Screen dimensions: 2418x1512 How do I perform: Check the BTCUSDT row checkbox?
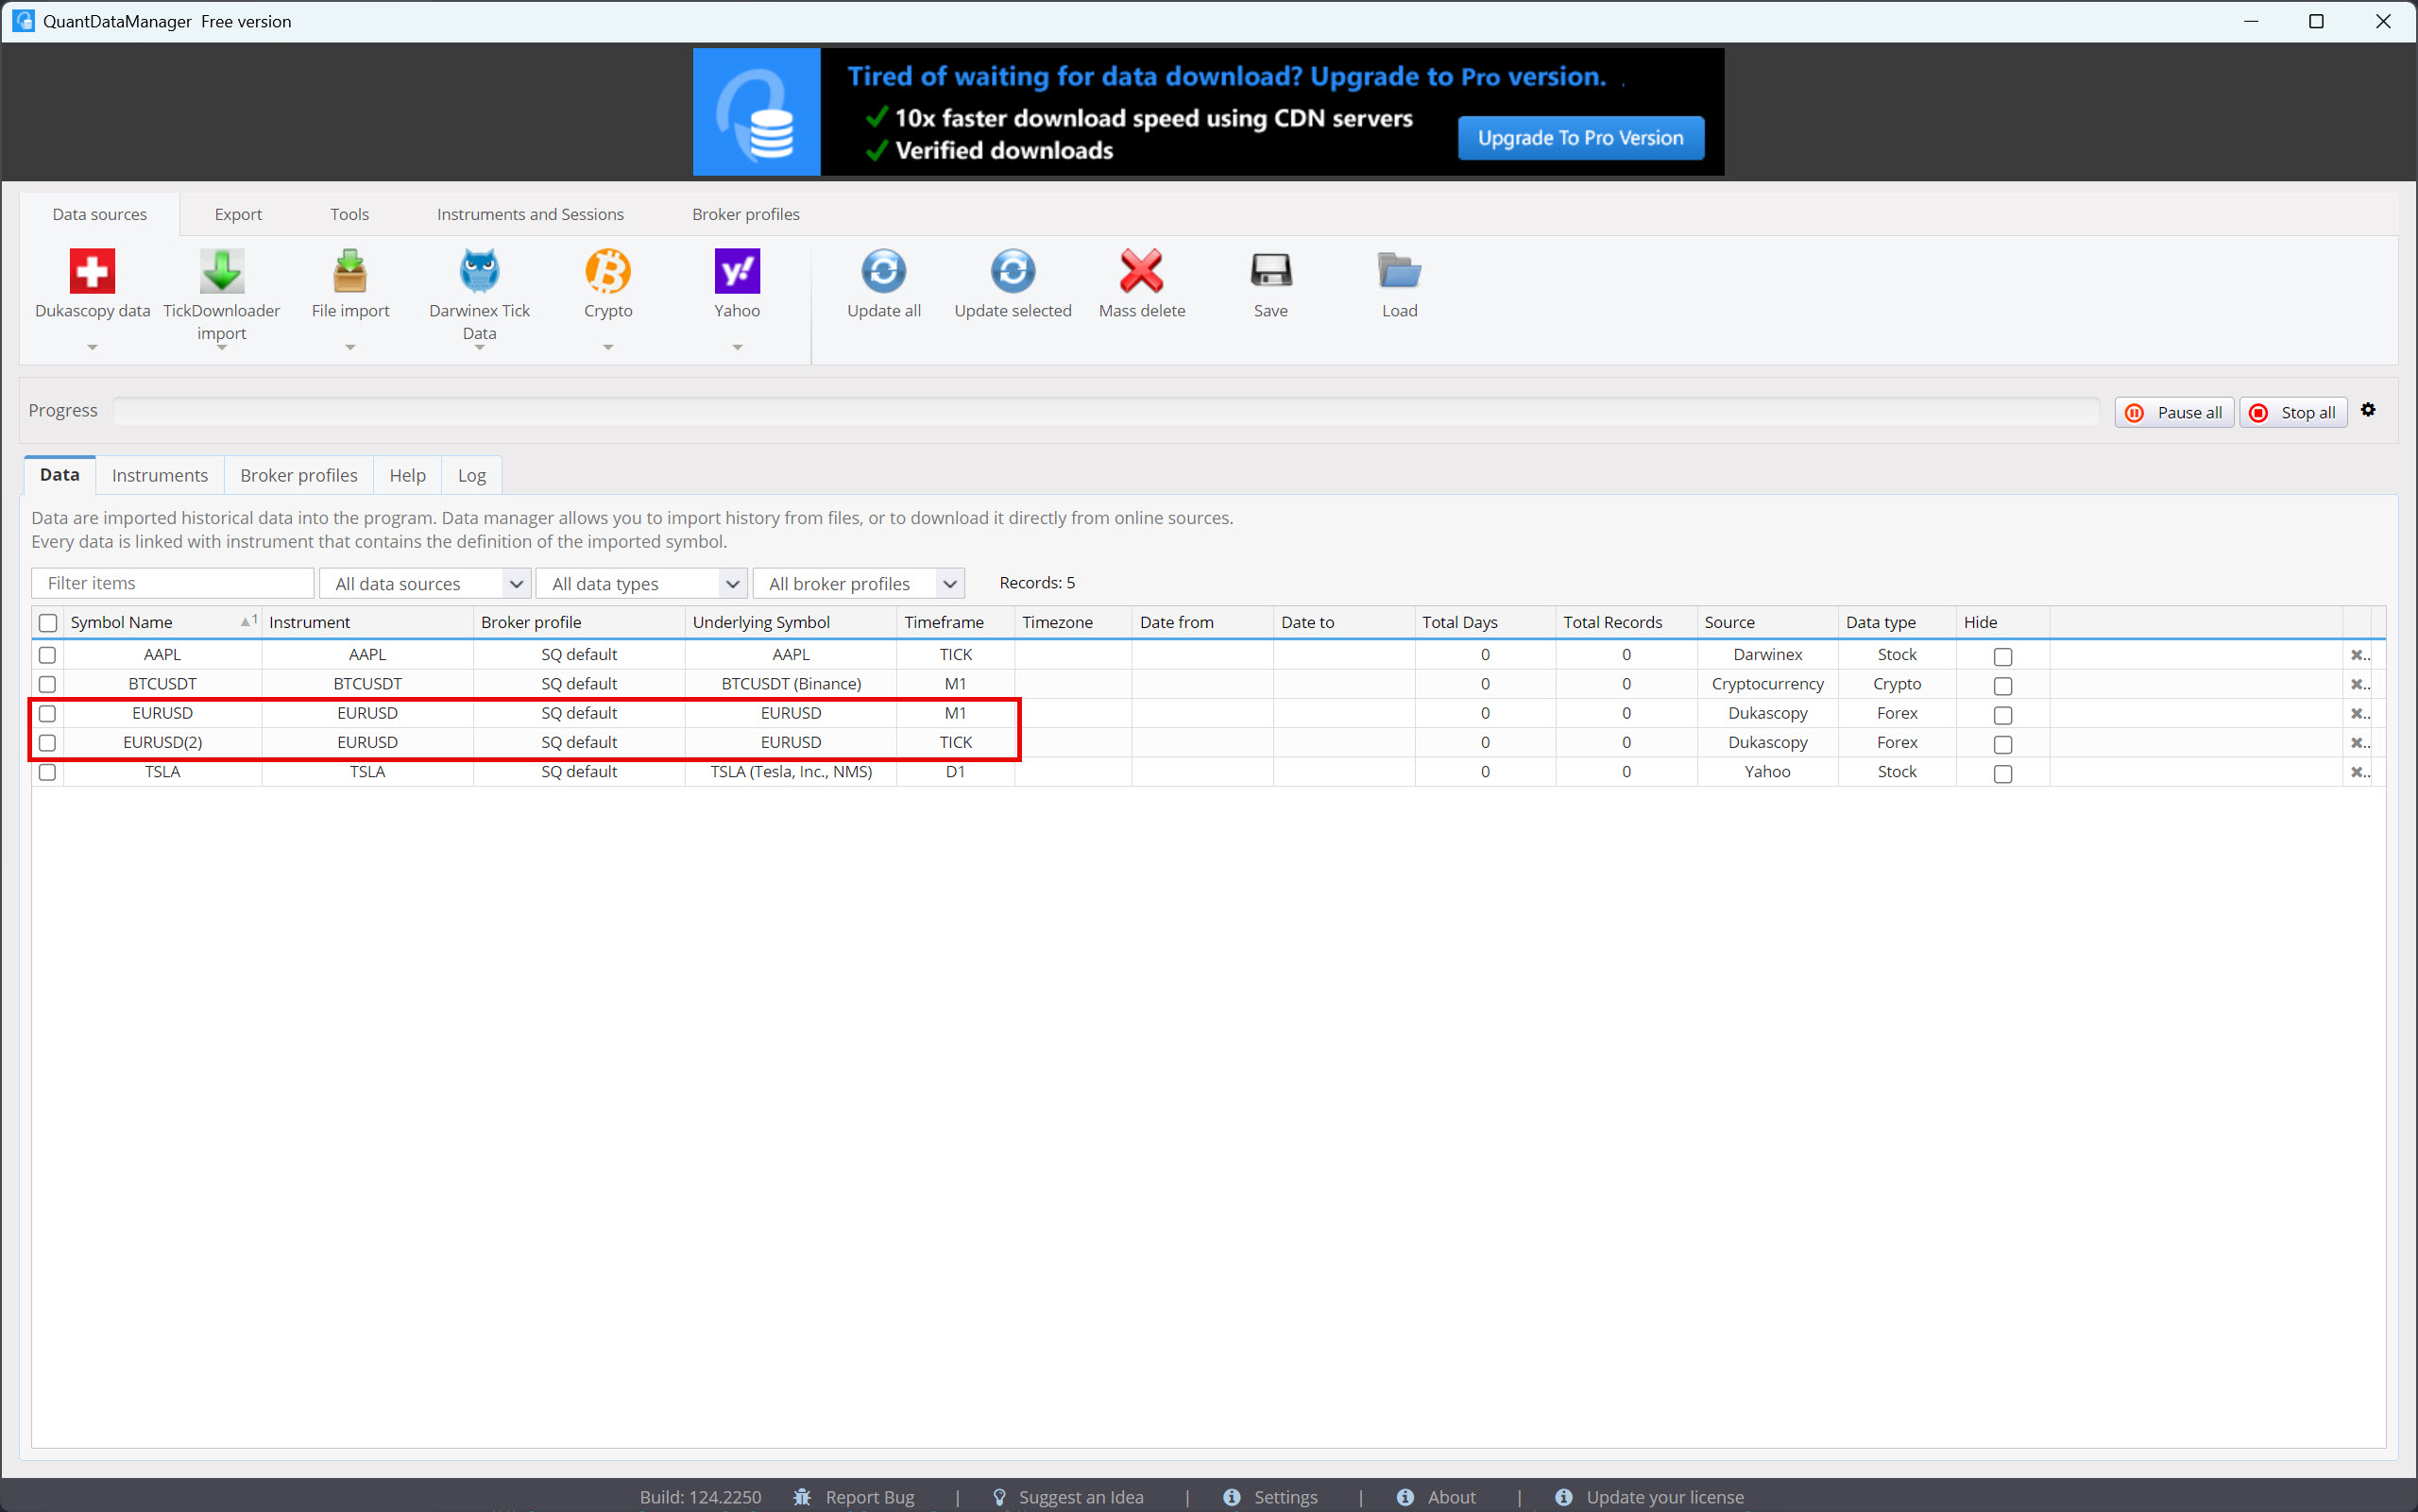pos(47,684)
